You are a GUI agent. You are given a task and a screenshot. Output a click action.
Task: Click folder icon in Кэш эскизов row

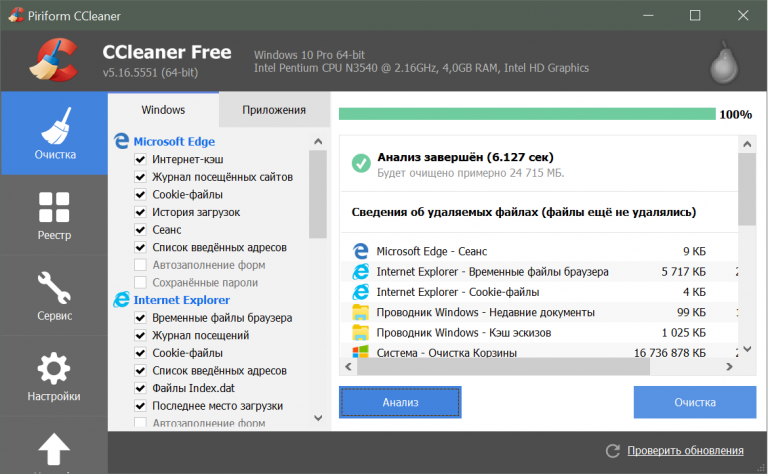click(360, 332)
